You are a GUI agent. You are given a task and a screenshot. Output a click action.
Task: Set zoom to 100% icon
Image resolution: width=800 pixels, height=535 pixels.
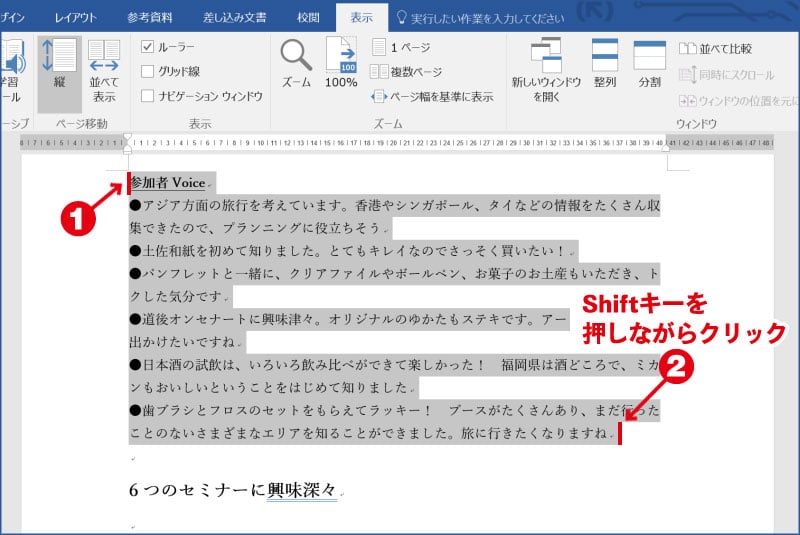(341, 62)
